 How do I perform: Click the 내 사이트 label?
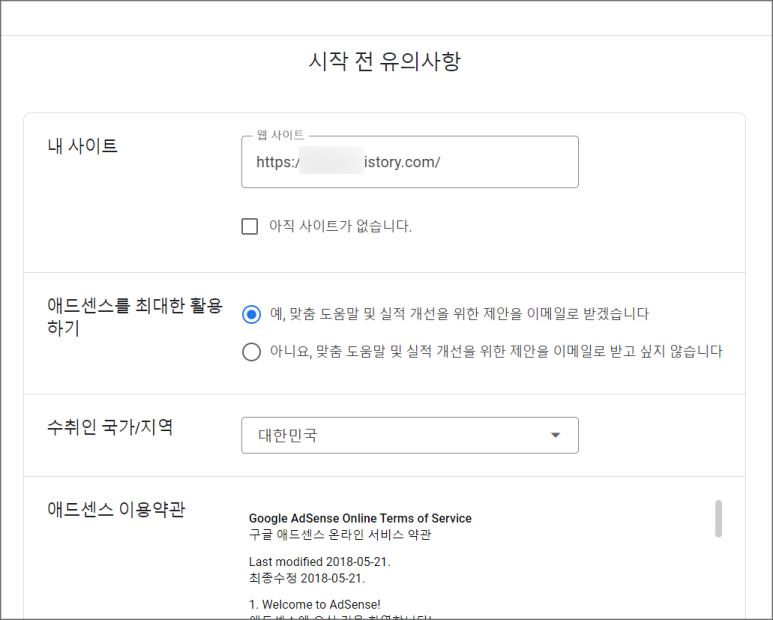coord(82,146)
